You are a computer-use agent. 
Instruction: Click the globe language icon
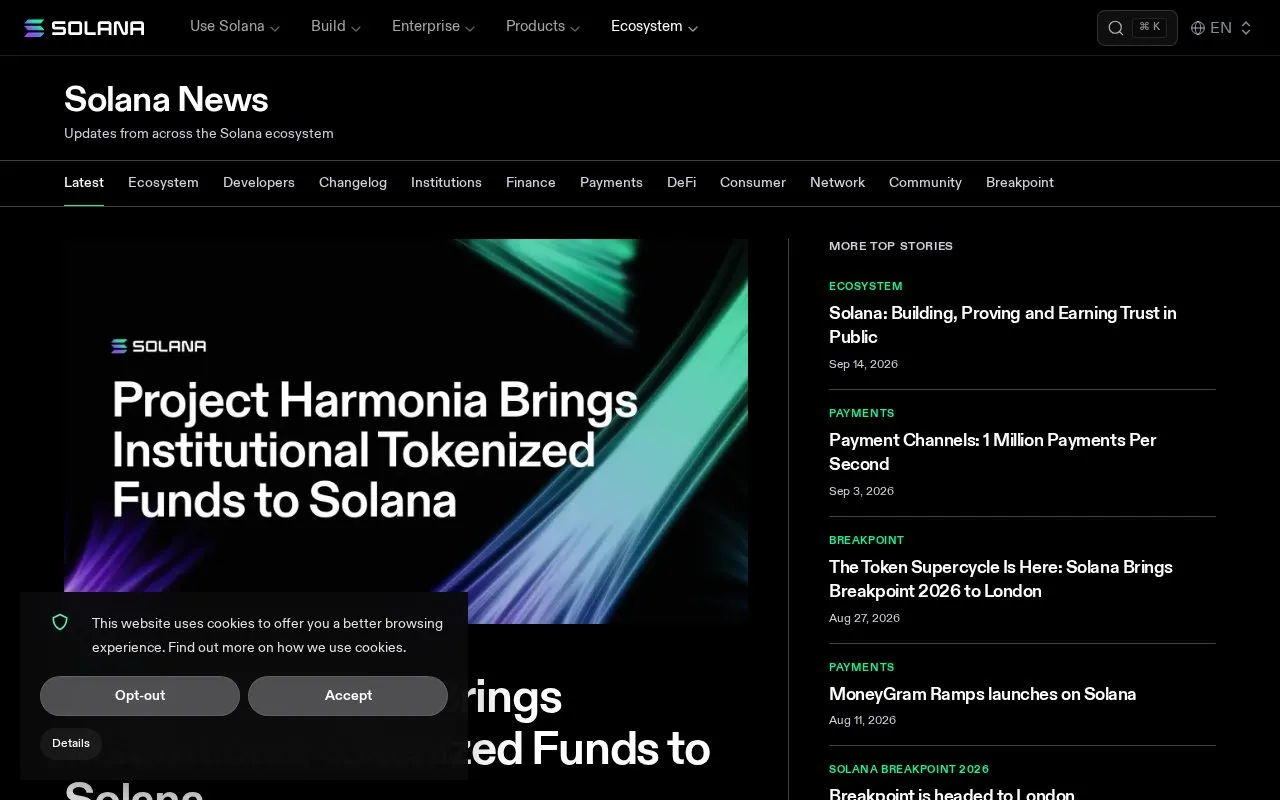[x=1198, y=28]
